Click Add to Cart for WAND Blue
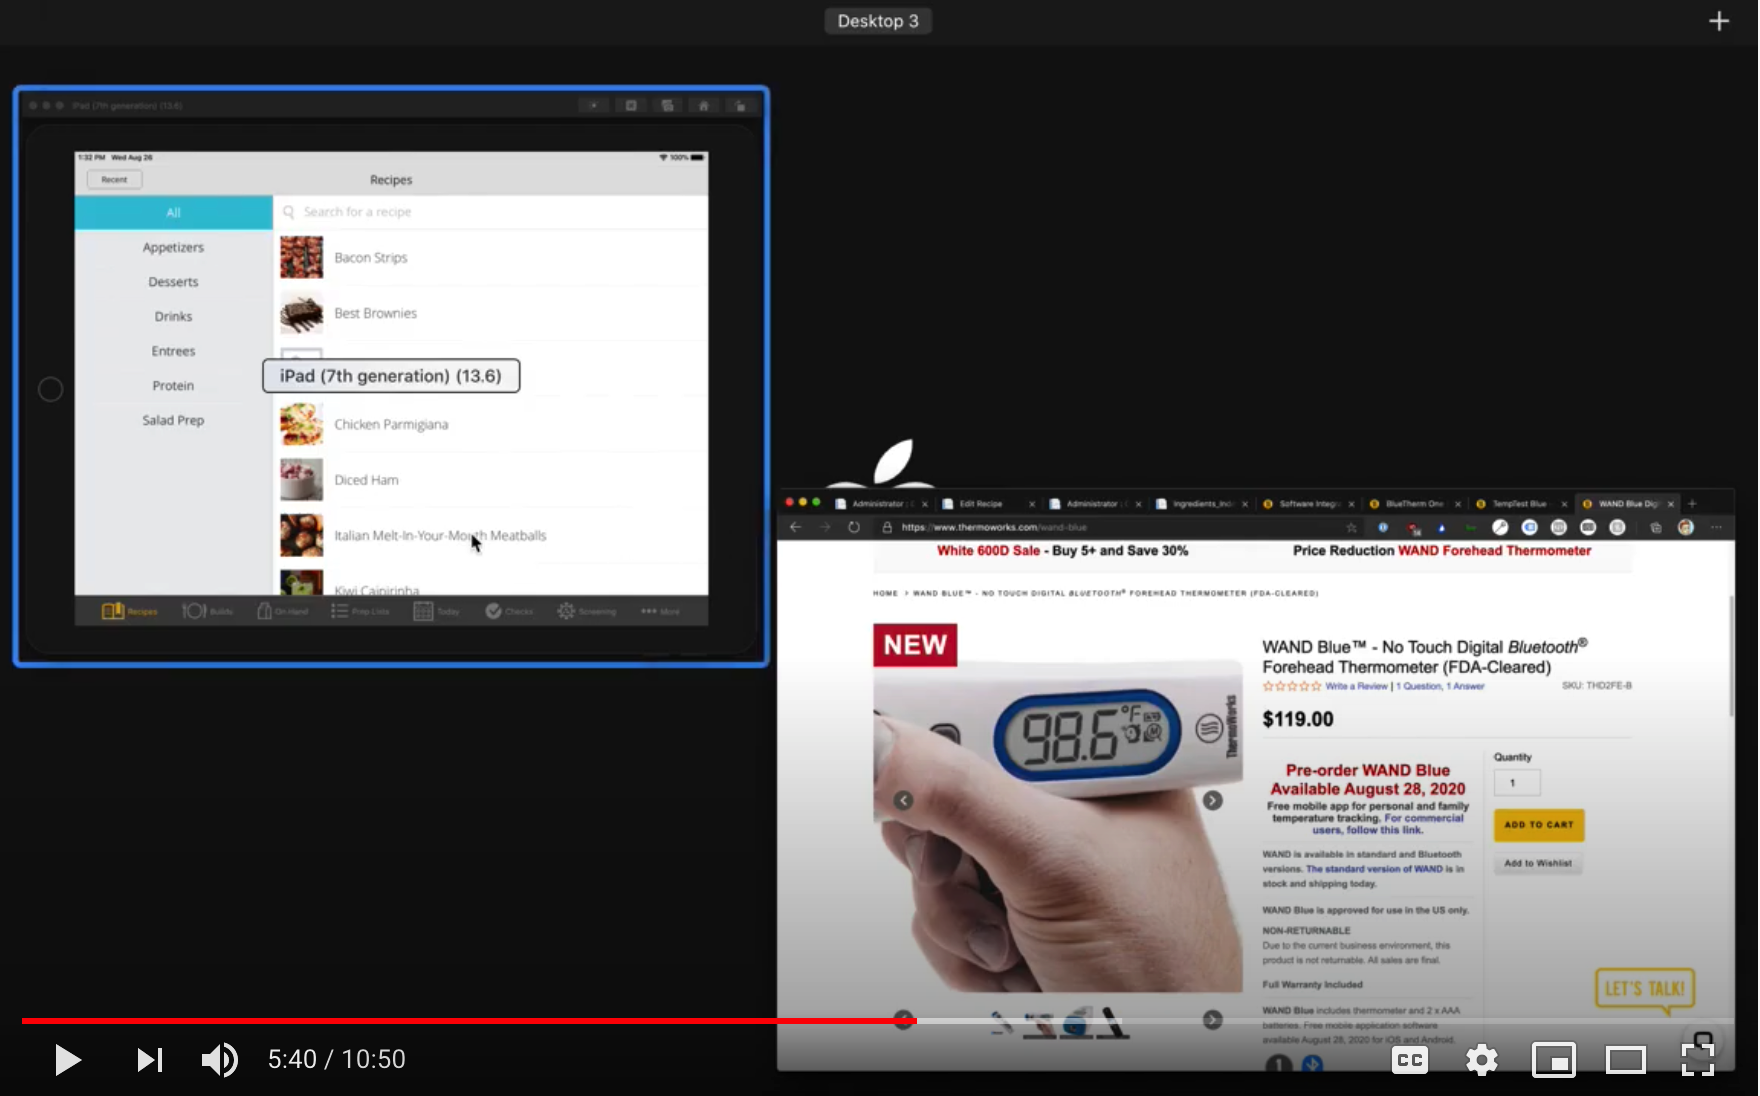 coord(1539,825)
